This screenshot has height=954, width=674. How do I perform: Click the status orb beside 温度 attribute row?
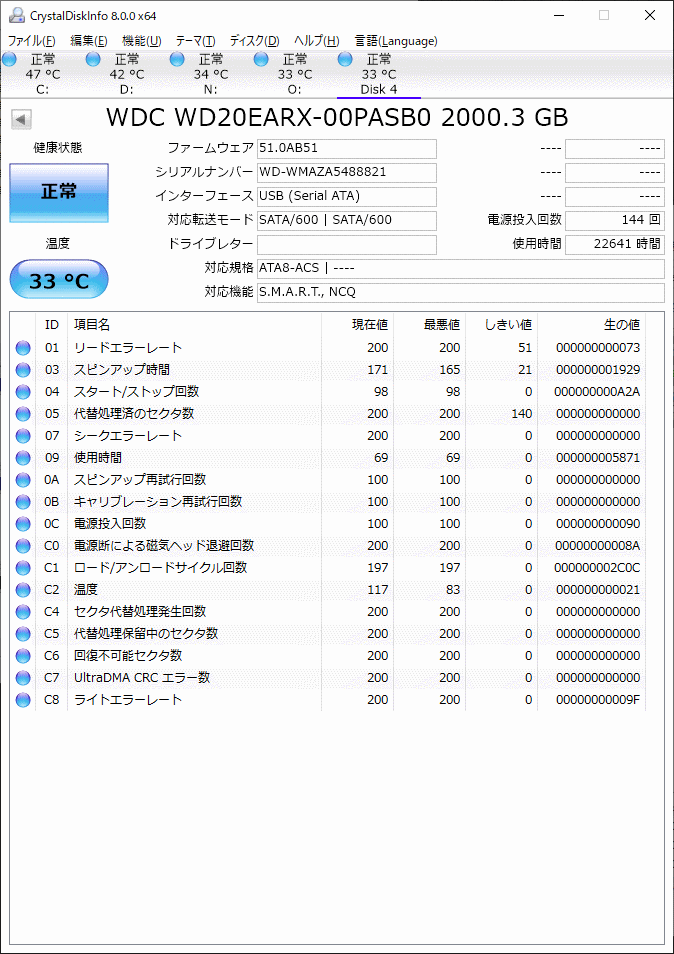(x=23, y=590)
